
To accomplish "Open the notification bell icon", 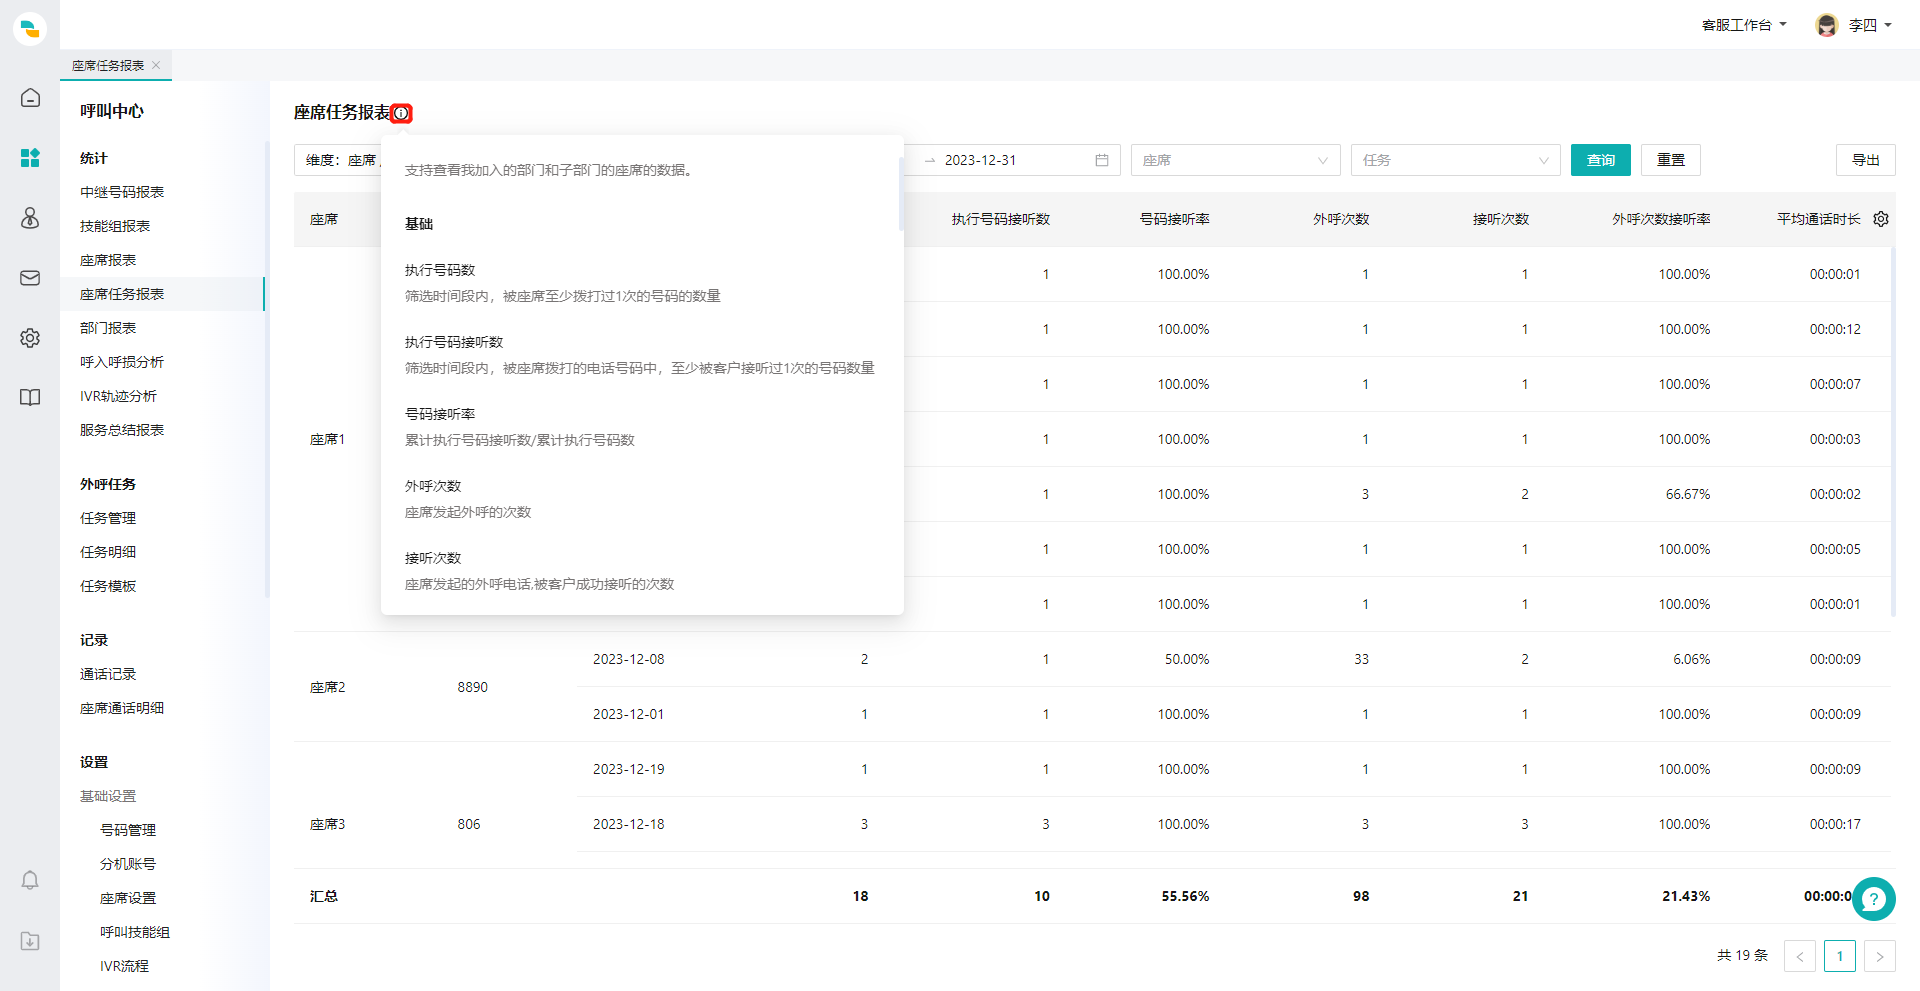I will pyautogui.click(x=30, y=880).
